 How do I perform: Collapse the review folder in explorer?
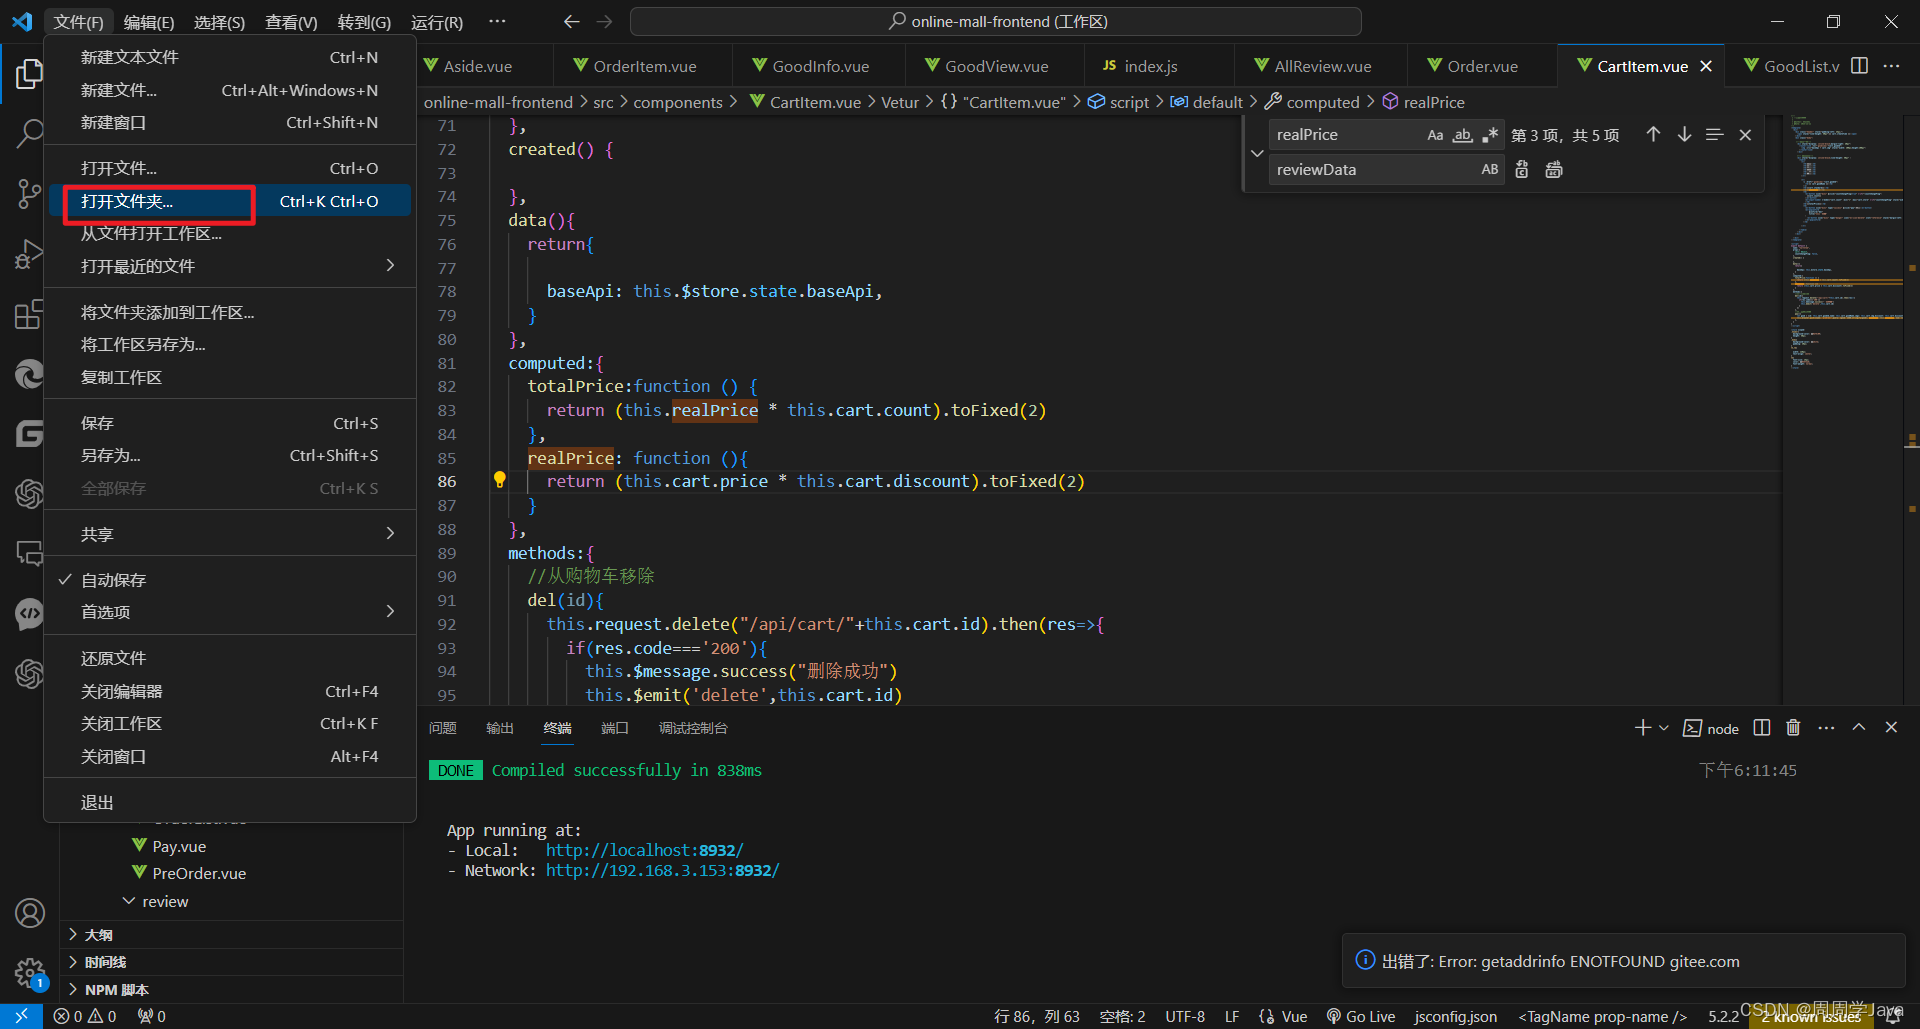(x=129, y=901)
